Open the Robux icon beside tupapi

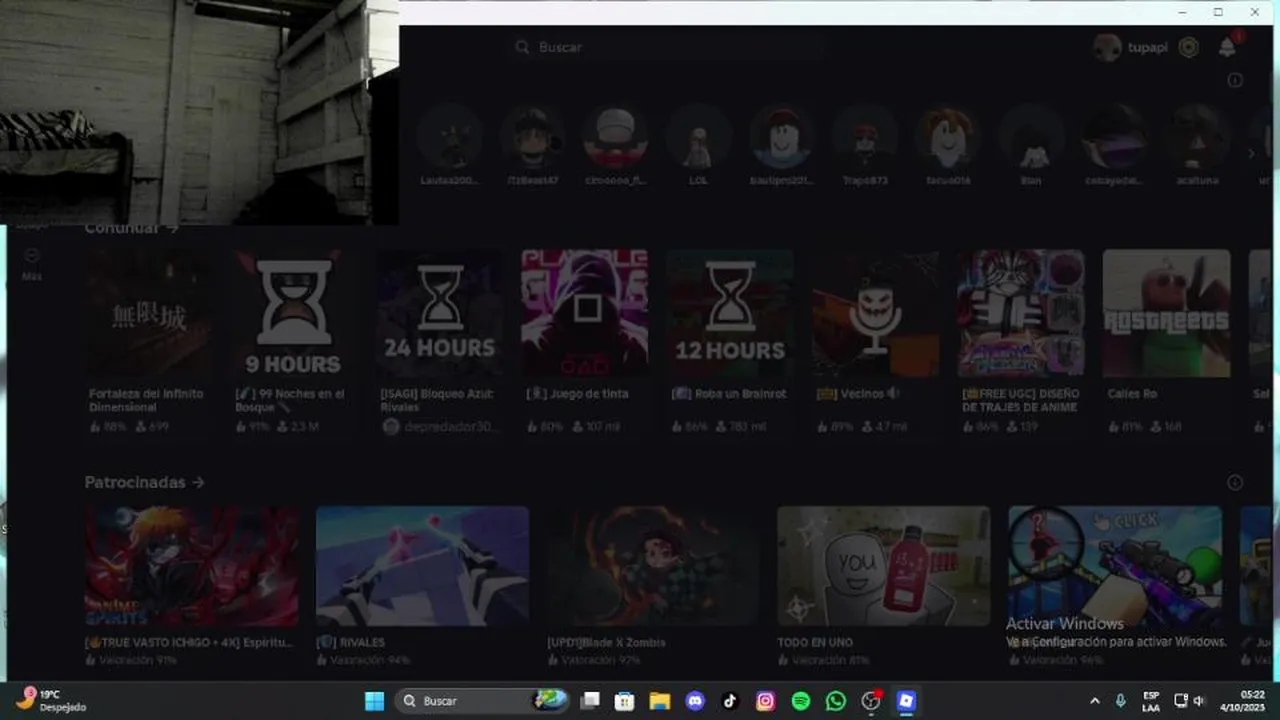click(x=1188, y=47)
